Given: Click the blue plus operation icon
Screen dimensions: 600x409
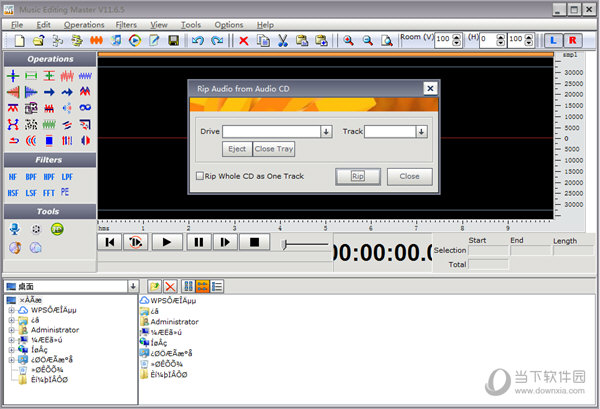Looking at the screenshot, I should coord(13,76).
